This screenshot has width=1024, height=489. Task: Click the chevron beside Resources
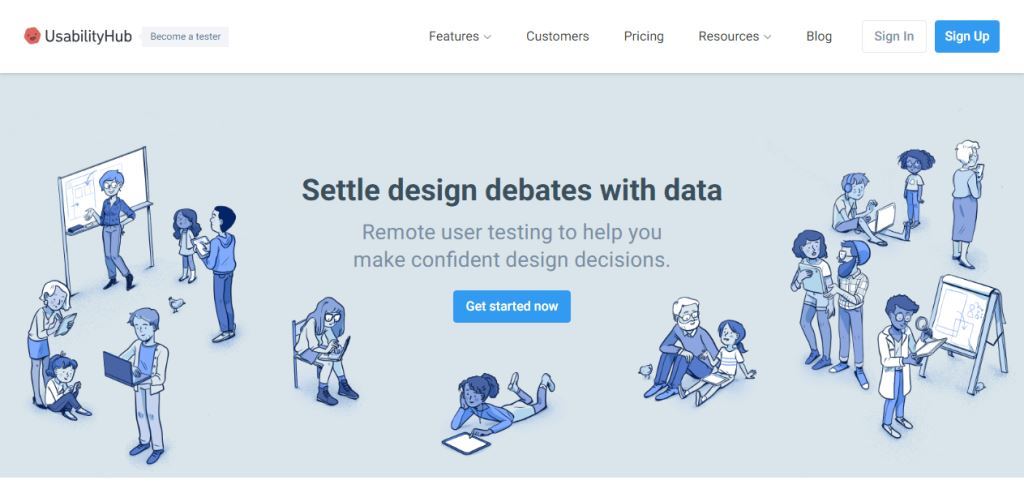click(767, 37)
